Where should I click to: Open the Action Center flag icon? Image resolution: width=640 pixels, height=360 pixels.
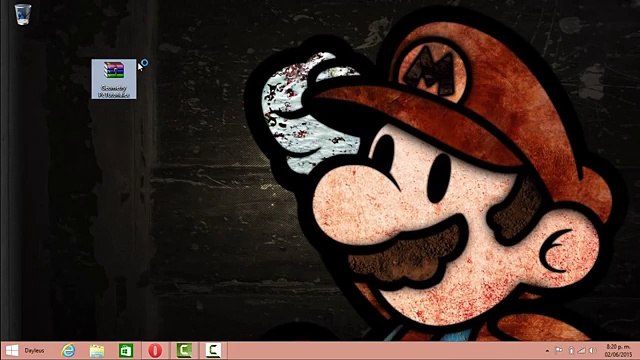pyautogui.click(x=559, y=350)
